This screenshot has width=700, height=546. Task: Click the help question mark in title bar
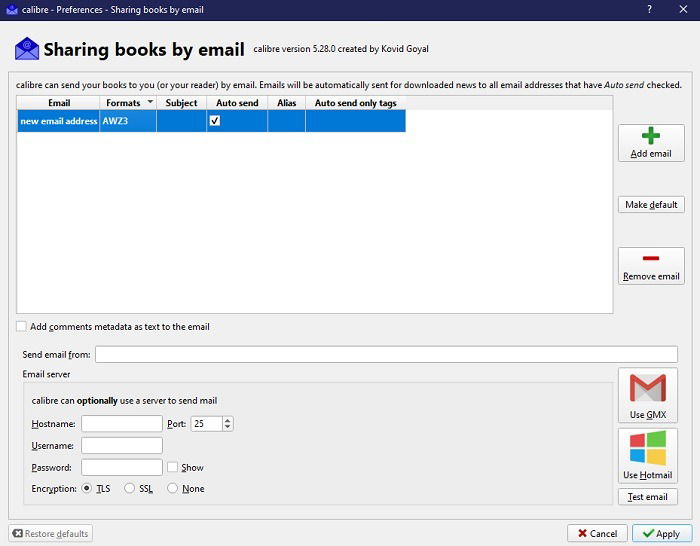pos(650,9)
